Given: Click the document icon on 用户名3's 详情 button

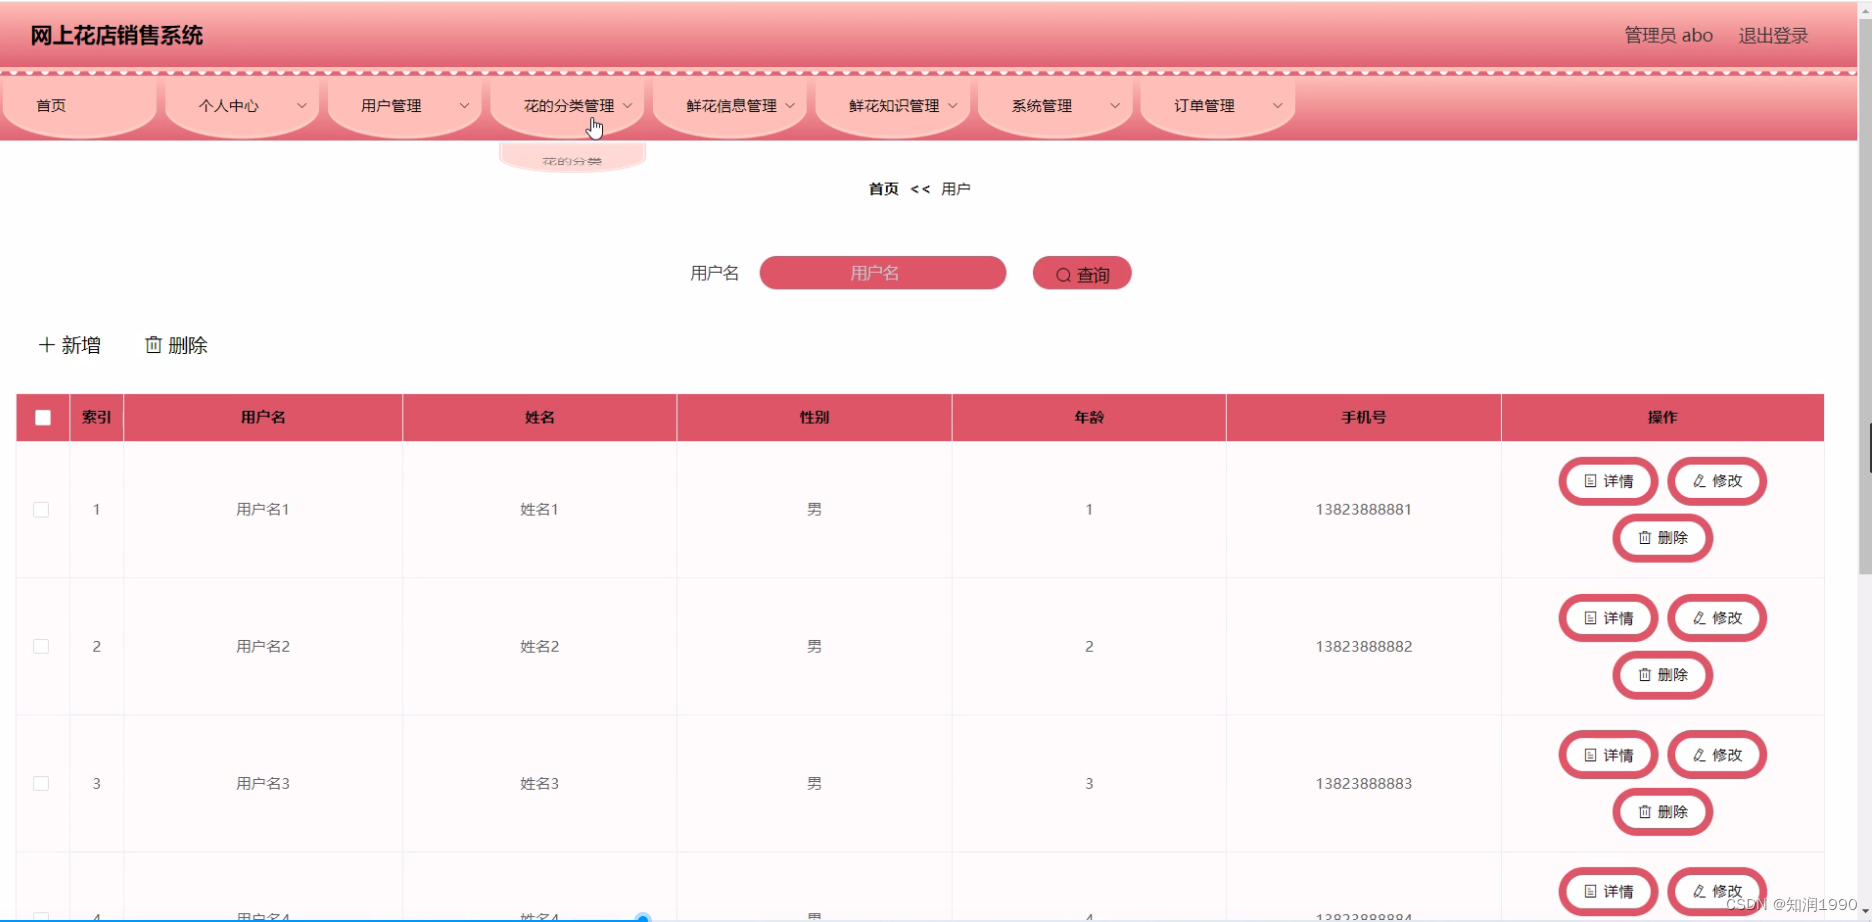Looking at the screenshot, I should tap(1590, 754).
